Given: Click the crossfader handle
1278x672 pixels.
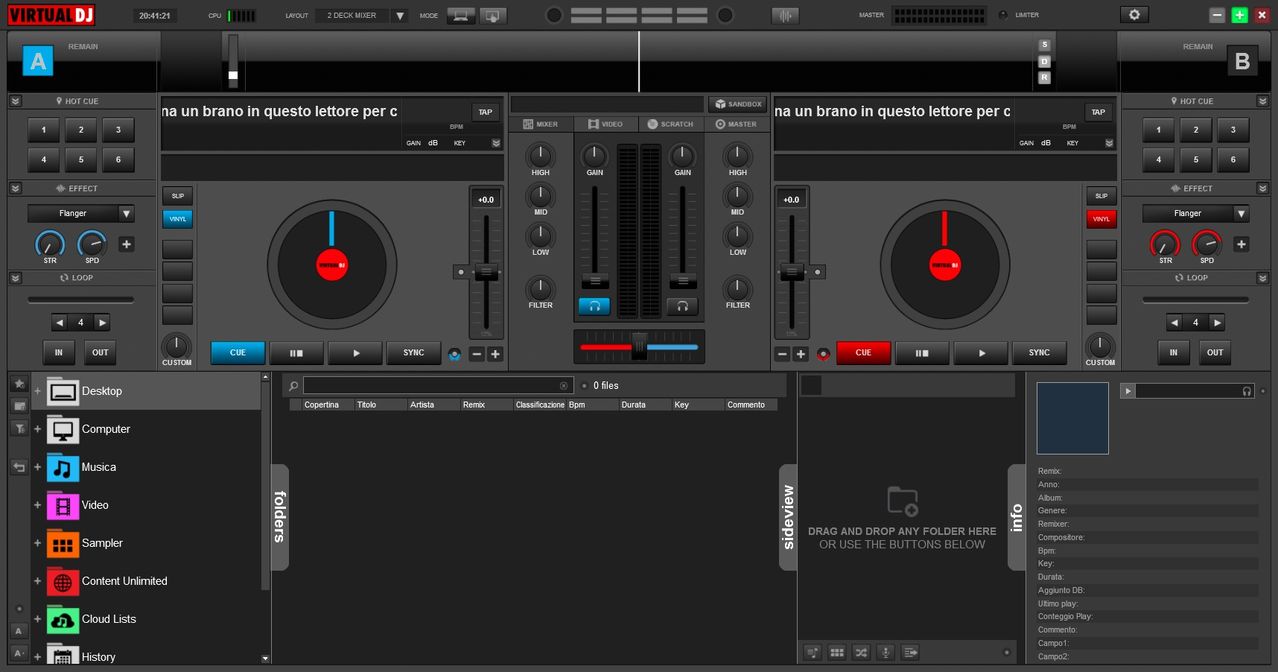Looking at the screenshot, I should pos(639,346).
